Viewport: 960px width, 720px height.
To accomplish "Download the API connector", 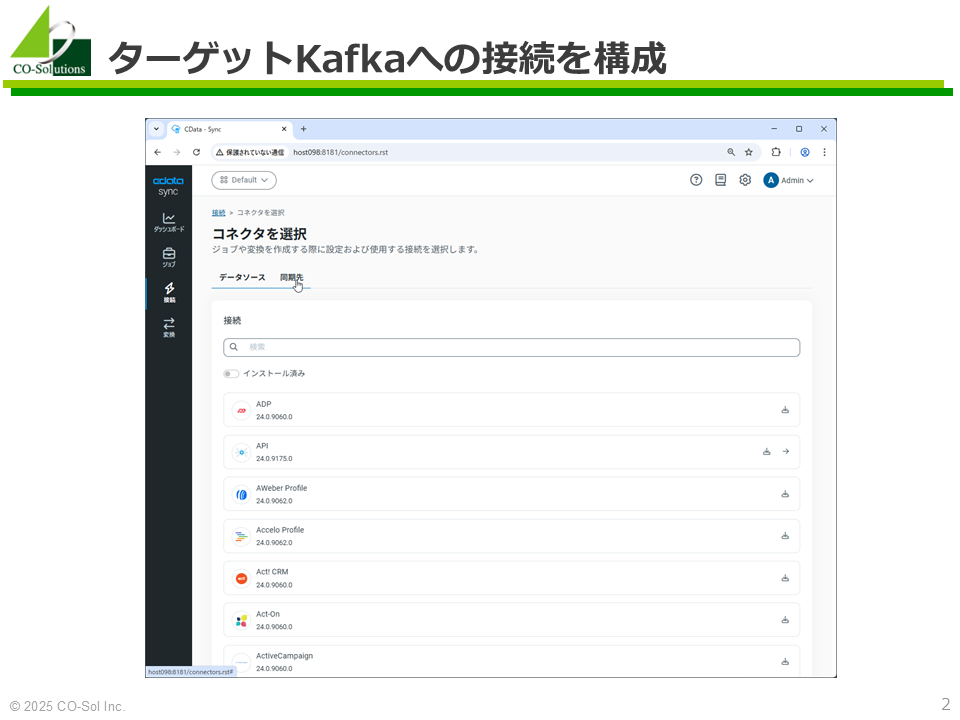I will click(x=767, y=452).
